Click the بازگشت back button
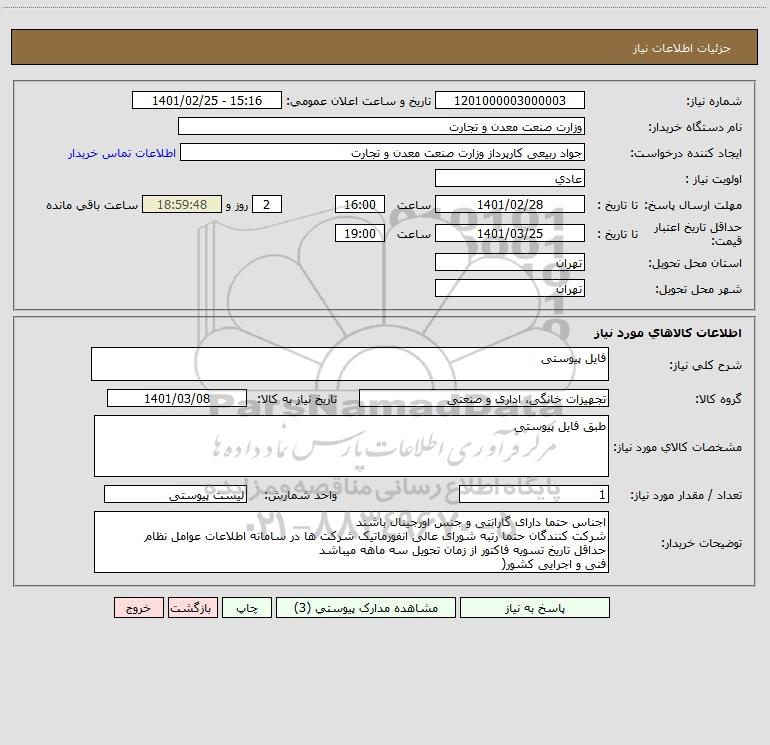This screenshot has height=745, width=770. (x=192, y=607)
